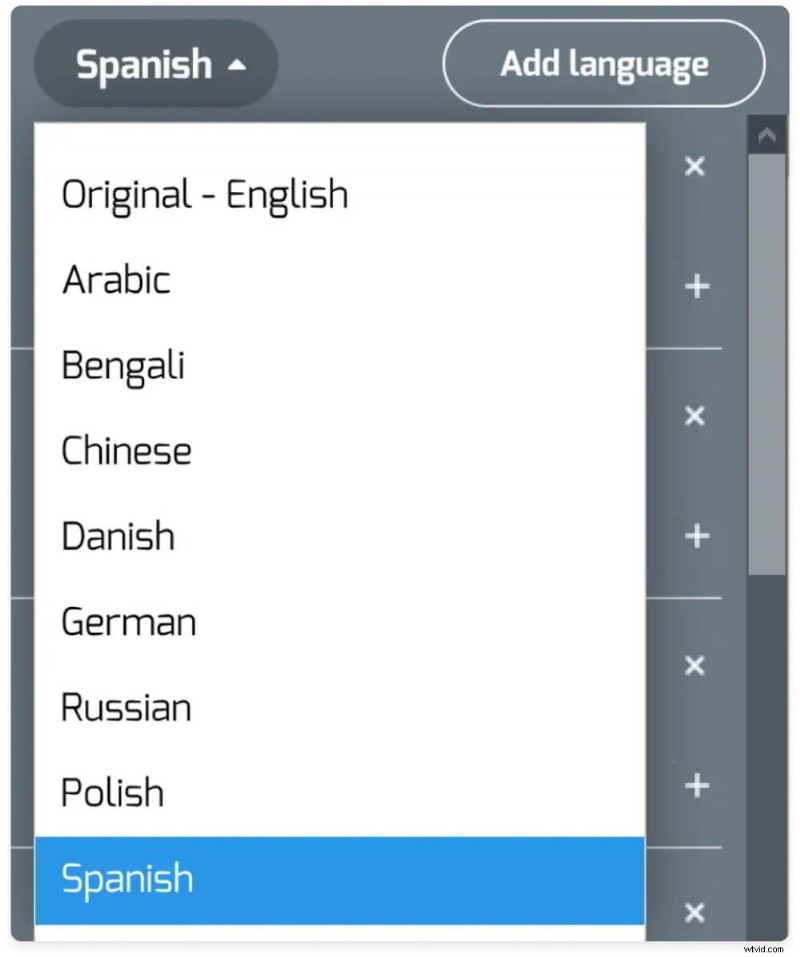The height and width of the screenshot is (957, 800).
Task: Open the language selector labeled Spanish
Action: pos(154,64)
